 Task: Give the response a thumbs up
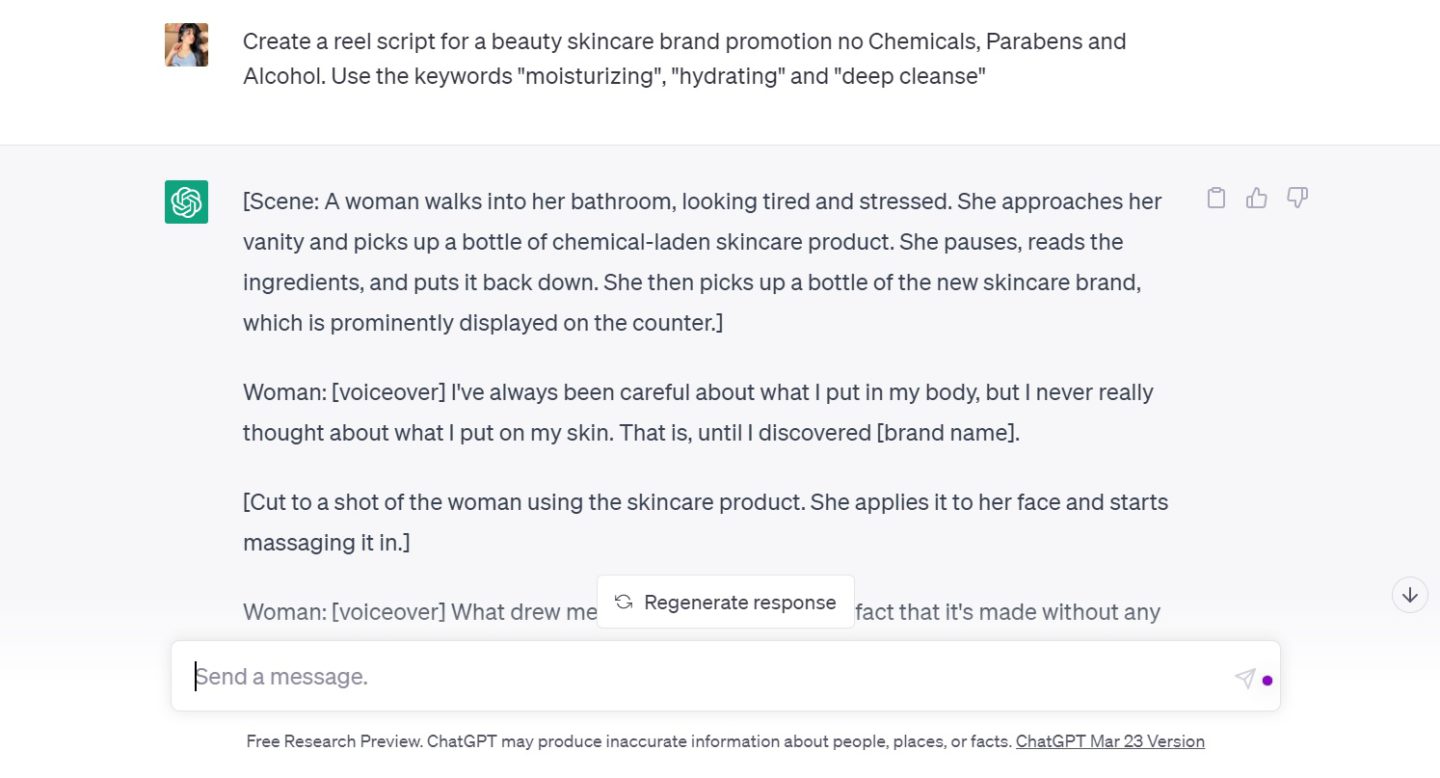[x=1257, y=198]
